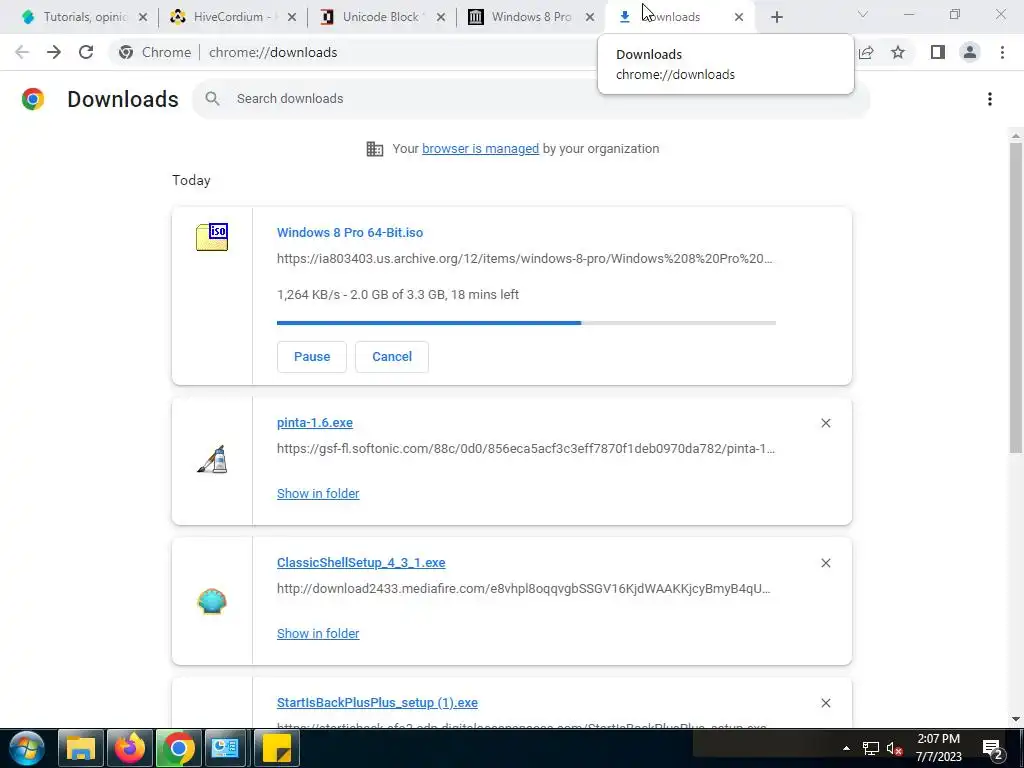
Task: Click the muted volume tray icon
Action: [x=894, y=748]
